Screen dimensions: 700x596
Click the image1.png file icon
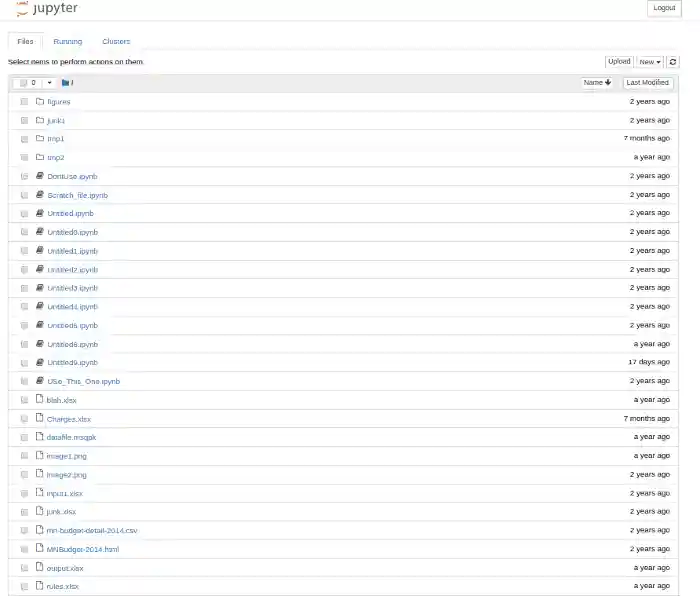(x=39, y=455)
